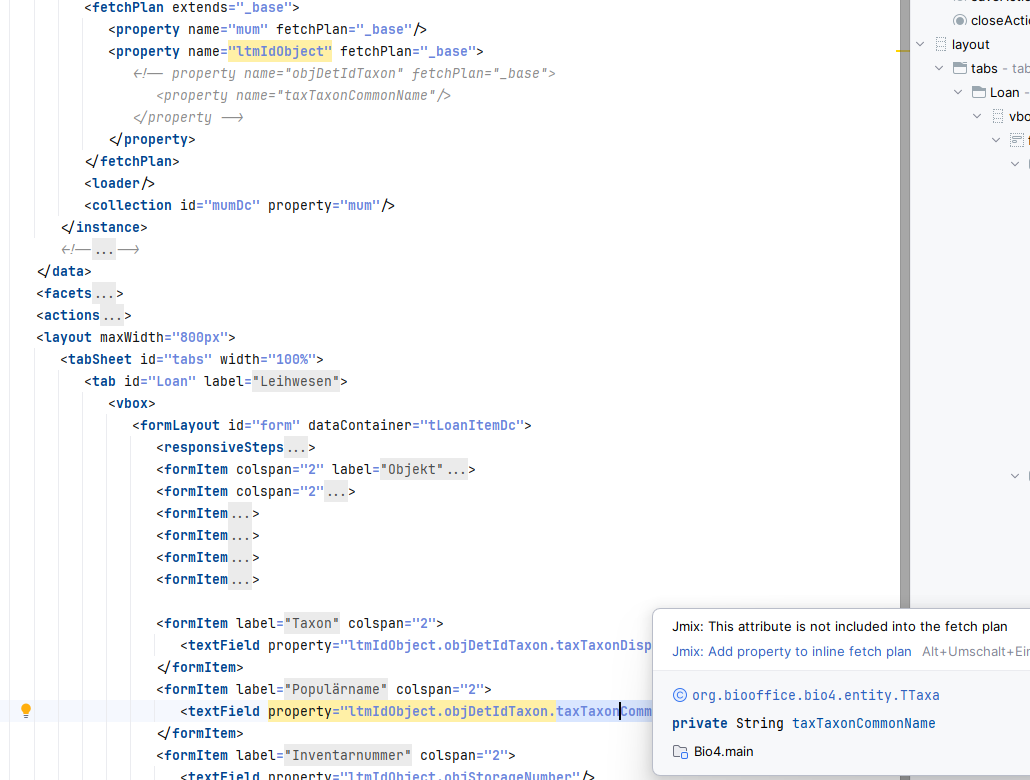Click the Bio4.main module folder icon
This screenshot has height=780, width=1030.
(680, 751)
